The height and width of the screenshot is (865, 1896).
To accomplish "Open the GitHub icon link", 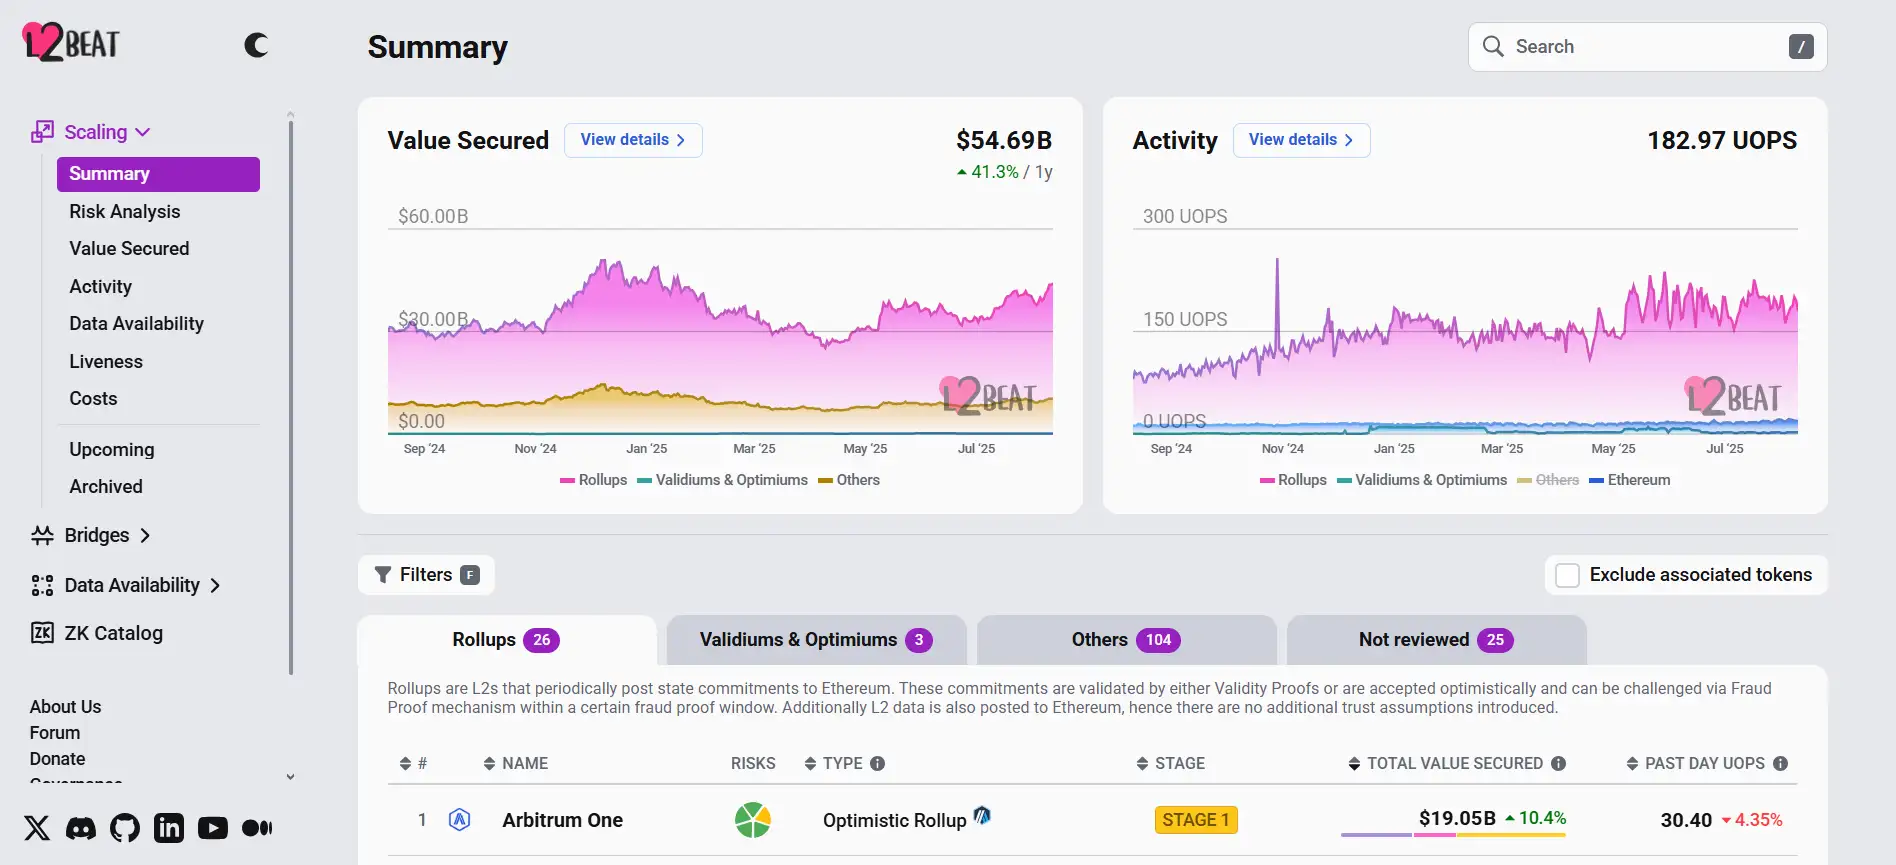I will (x=125, y=828).
